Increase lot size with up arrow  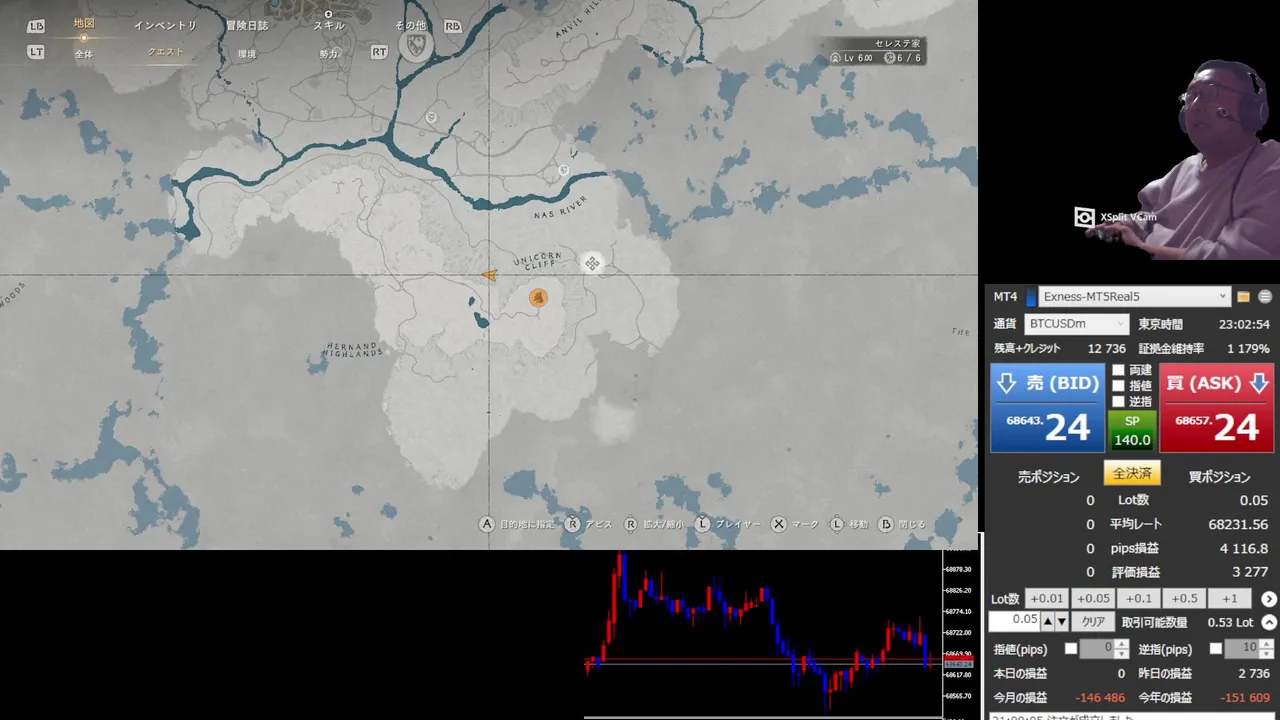point(1048,622)
